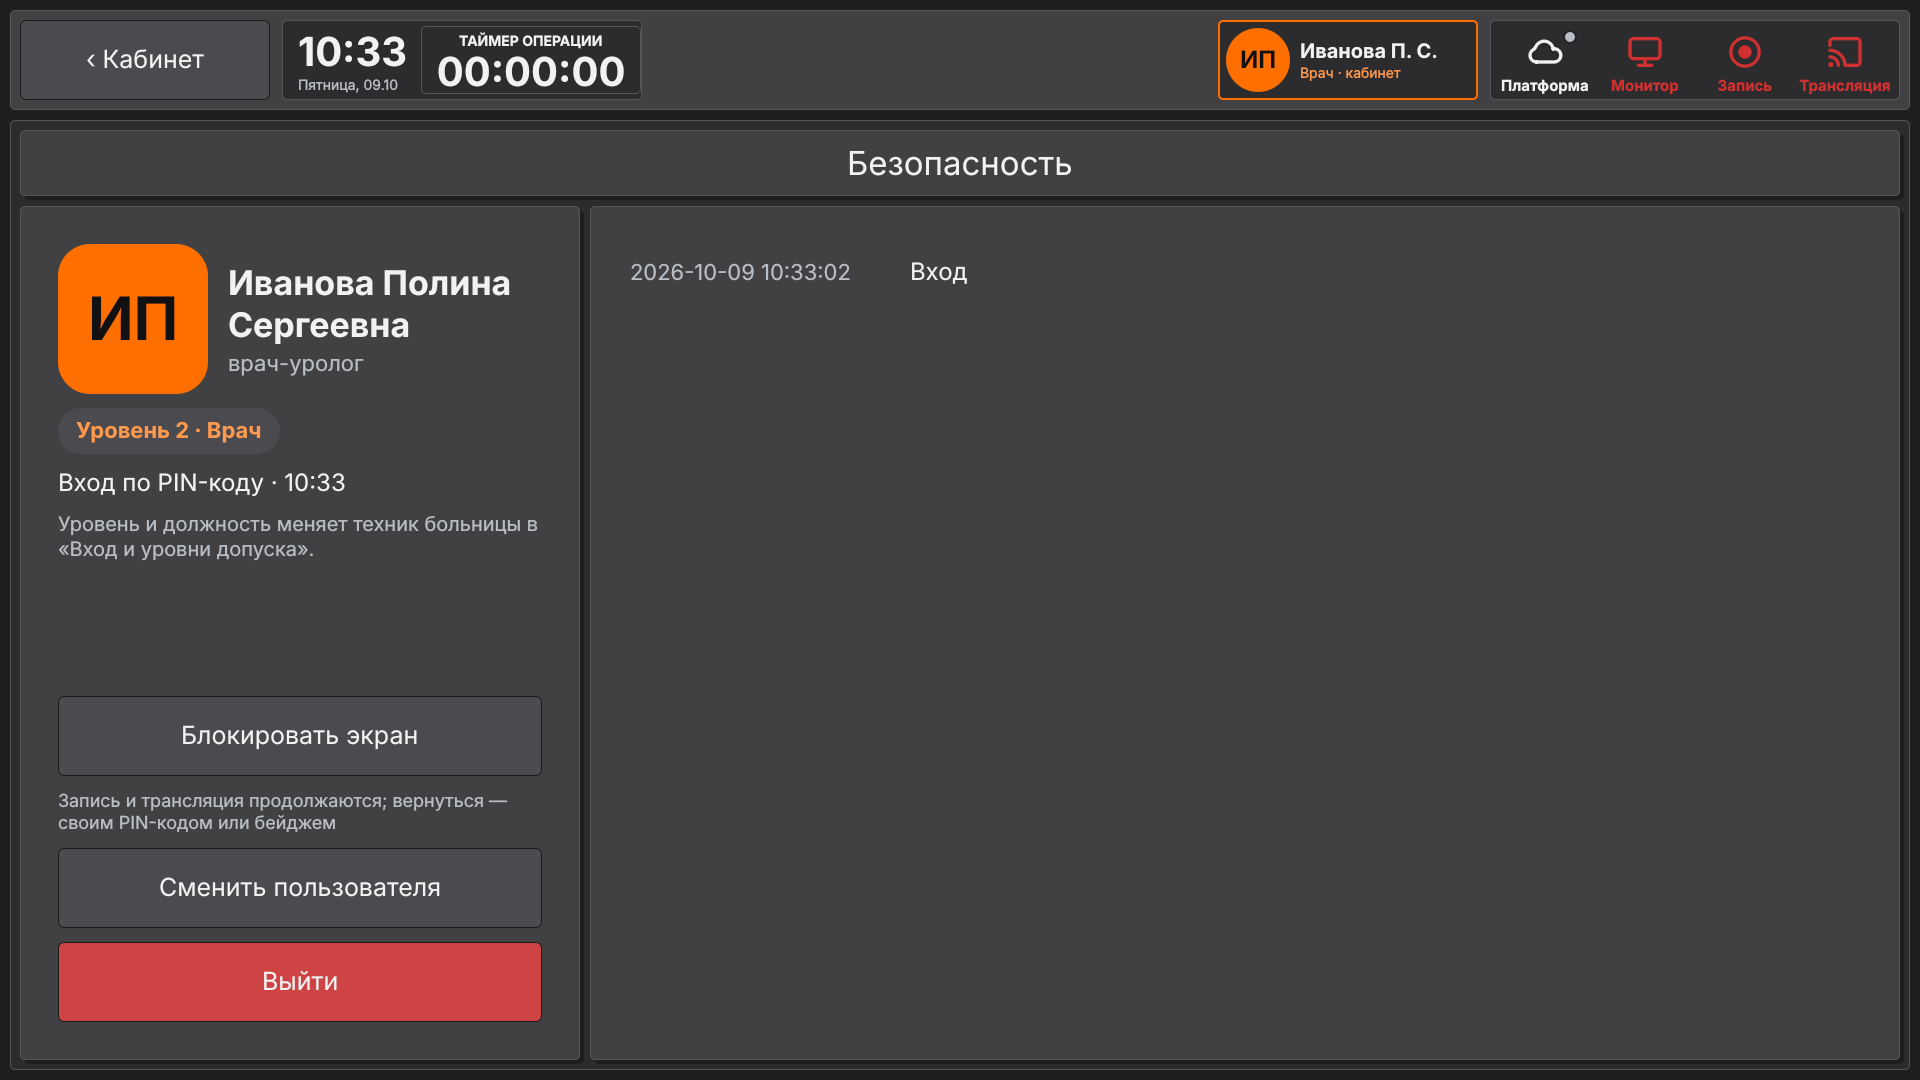Open the Платформа cloud status icon

pyautogui.click(x=1544, y=62)
